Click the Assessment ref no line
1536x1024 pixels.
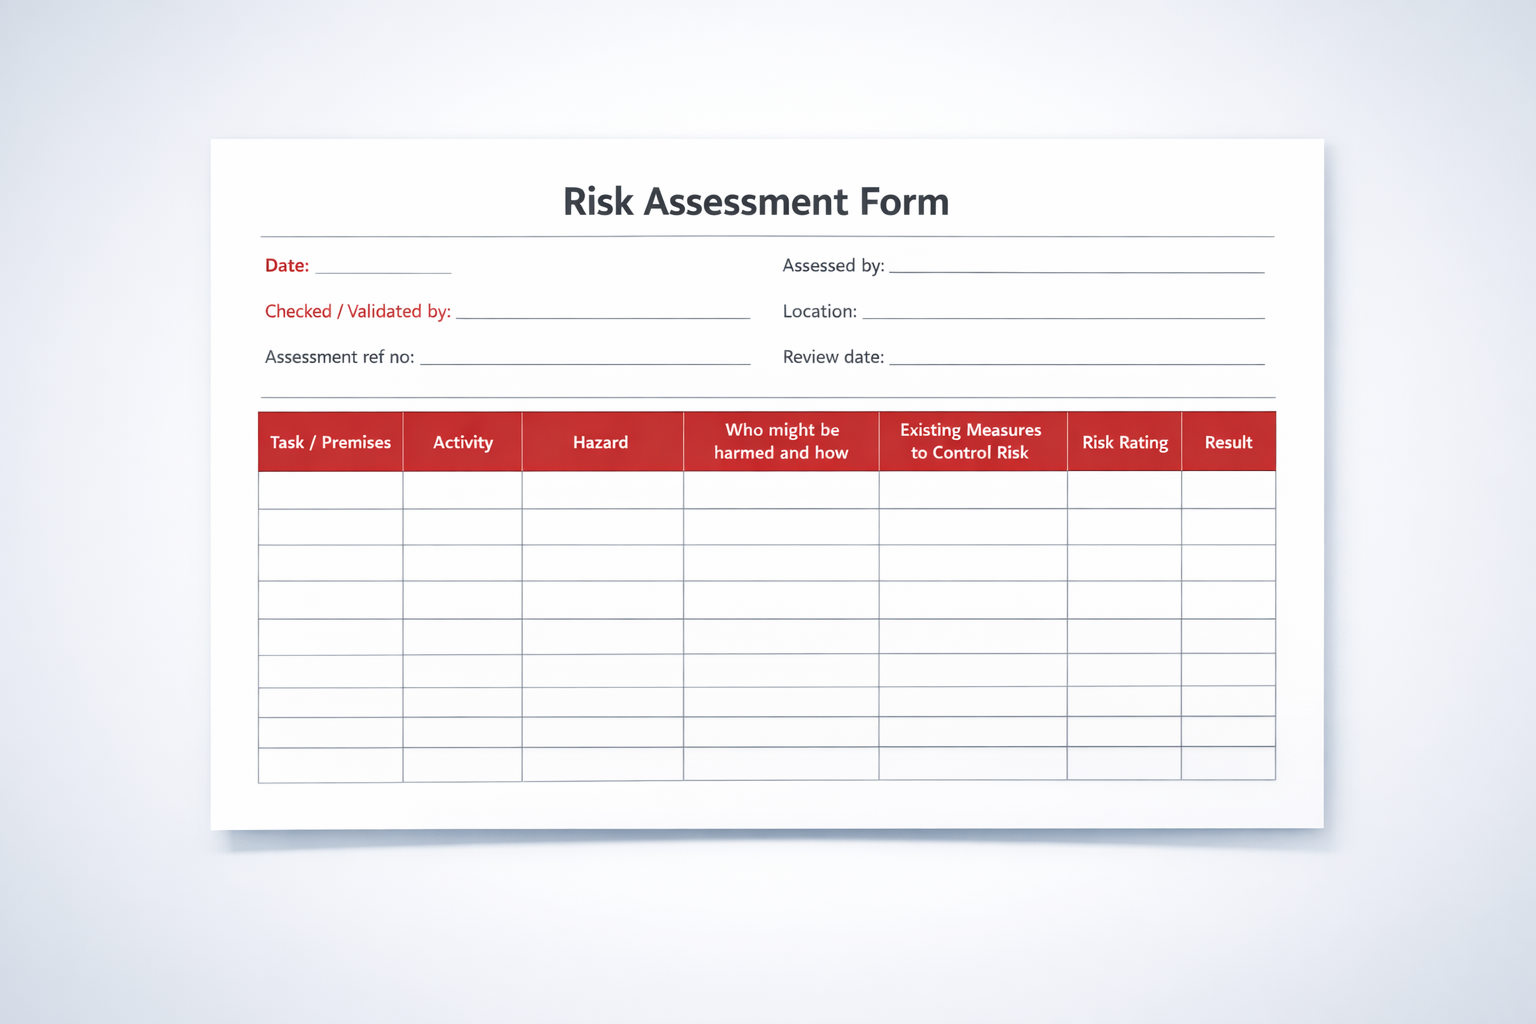(585, 363)
